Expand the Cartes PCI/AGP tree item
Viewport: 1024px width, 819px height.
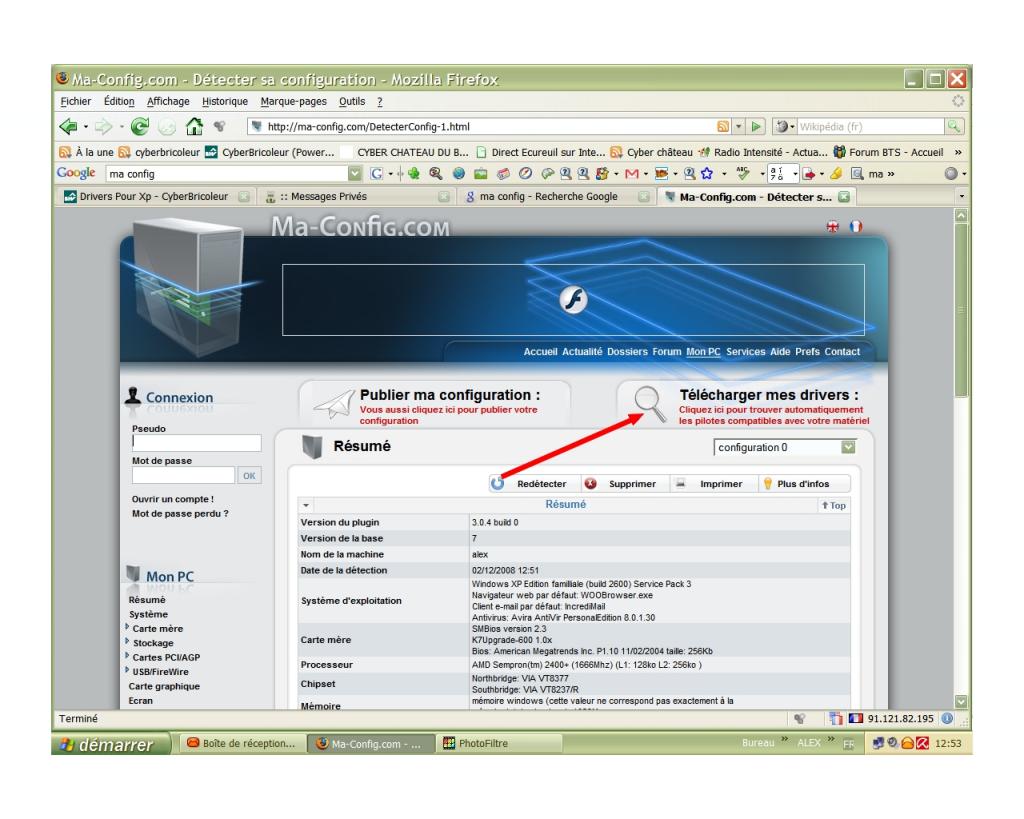click(x=127, y=656)
